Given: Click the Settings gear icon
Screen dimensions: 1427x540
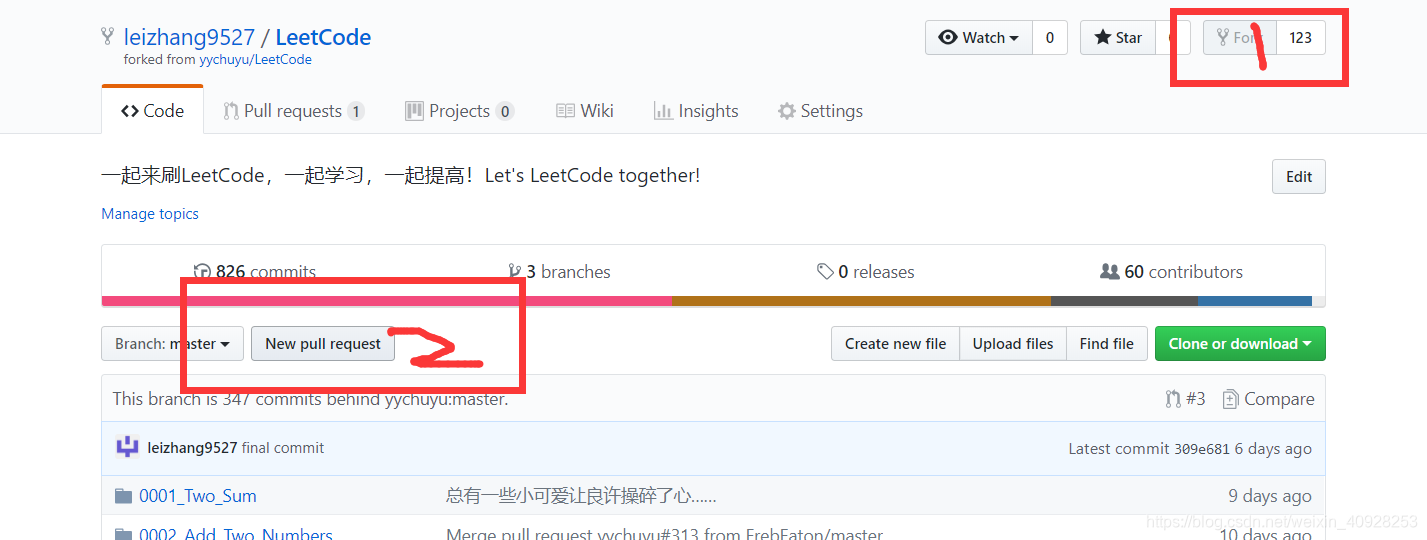Looking at the screenshot, I should [787, 111].
